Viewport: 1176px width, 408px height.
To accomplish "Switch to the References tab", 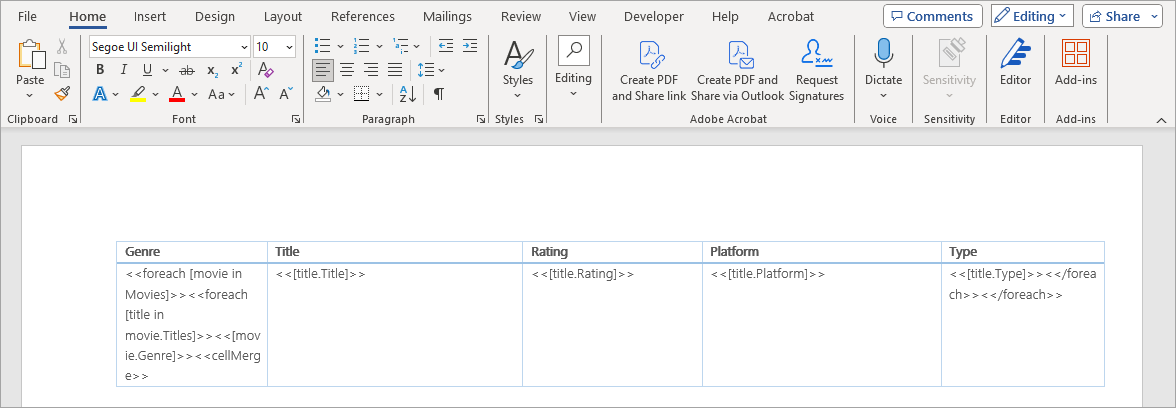I will (x=362, y=16).
